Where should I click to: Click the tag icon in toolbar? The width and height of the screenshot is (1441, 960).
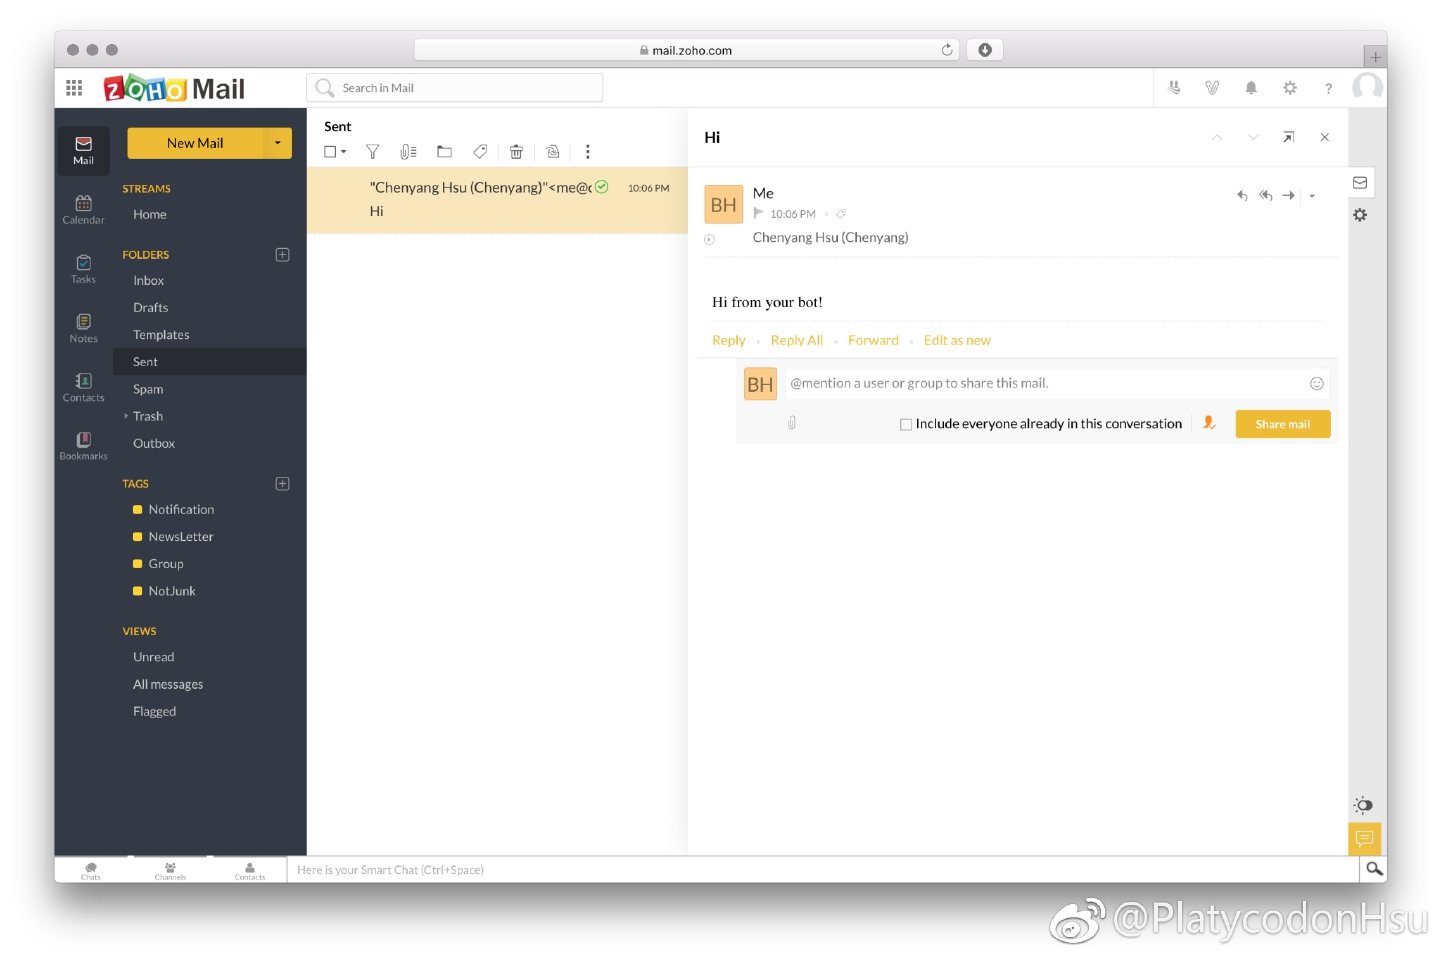click(x=480, y=152)
